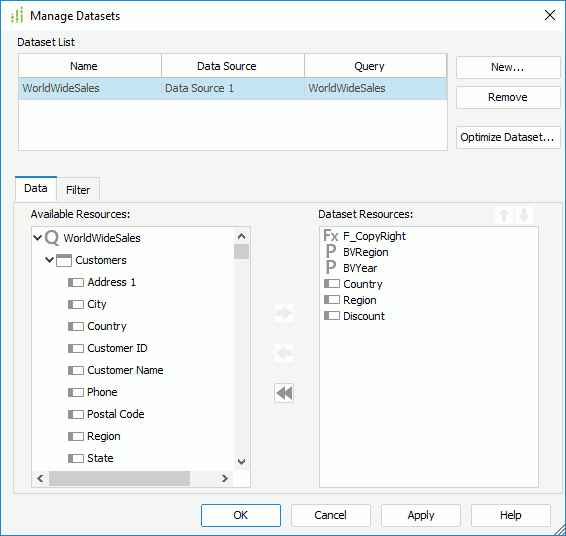The height and width of the screenshot is (536, 566).
Task: Click the add resource right arrow icon
Action: pos(284,313)
